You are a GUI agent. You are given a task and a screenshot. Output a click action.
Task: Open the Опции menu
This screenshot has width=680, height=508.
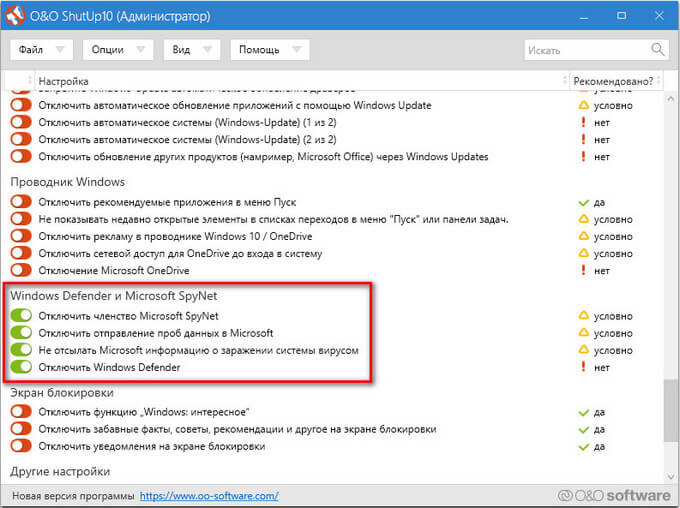(118, 49)
